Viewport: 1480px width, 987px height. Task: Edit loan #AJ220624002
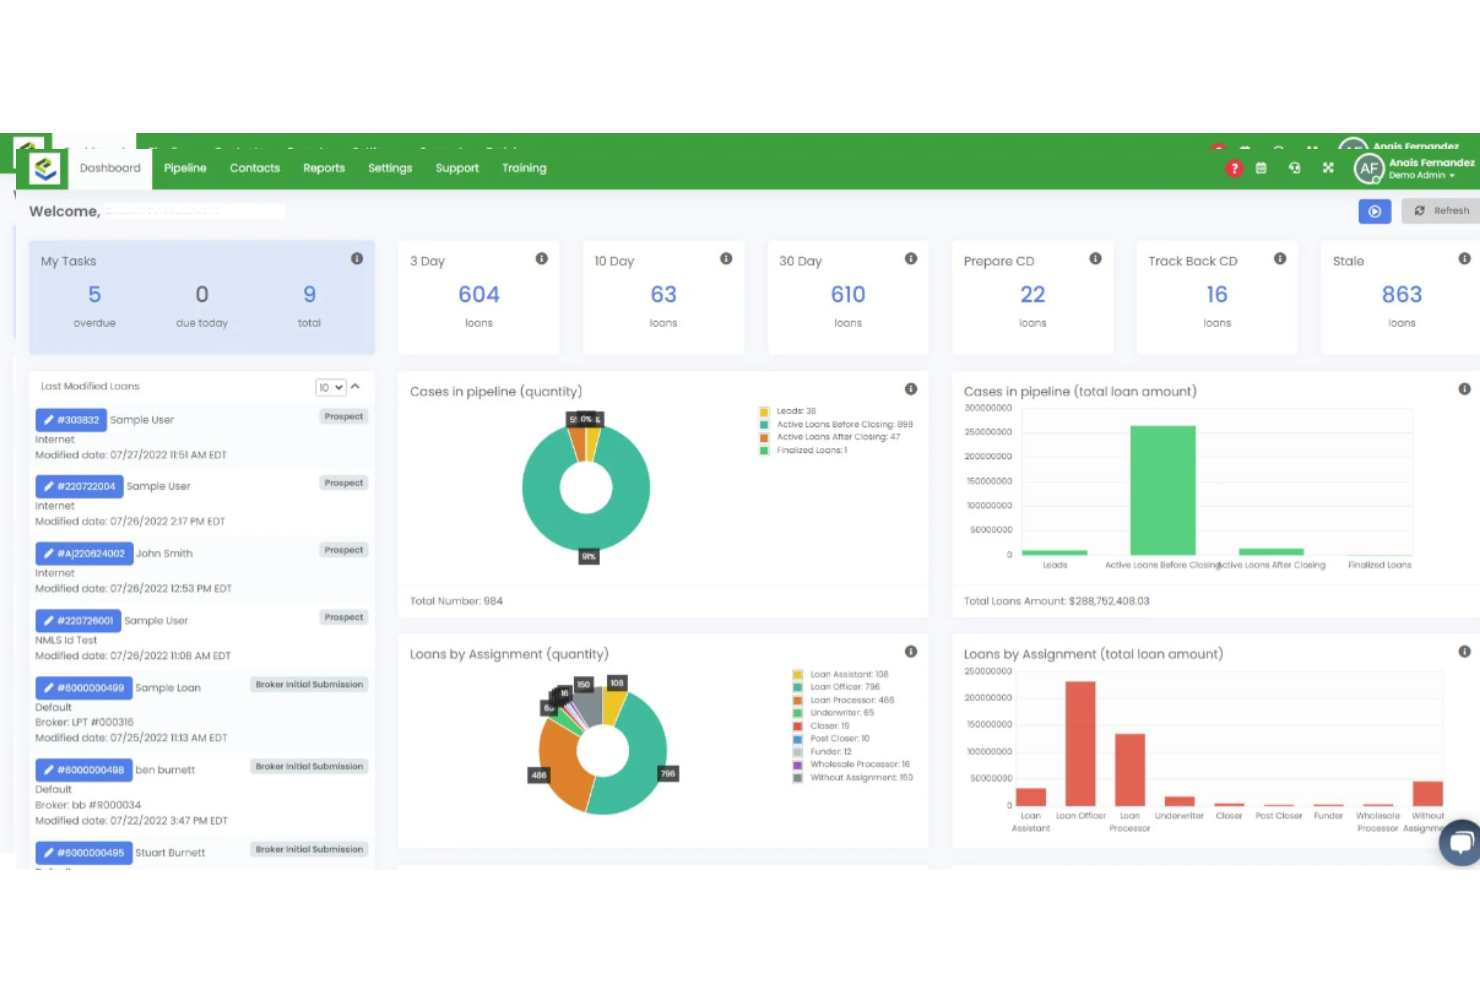point(84,553)
